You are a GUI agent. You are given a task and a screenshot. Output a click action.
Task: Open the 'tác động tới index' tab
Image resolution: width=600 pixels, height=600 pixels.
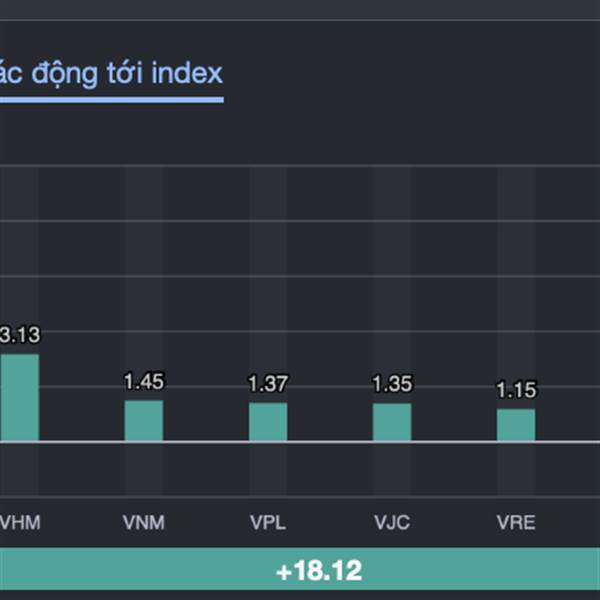pyautogui.click(x=111, y=73)
